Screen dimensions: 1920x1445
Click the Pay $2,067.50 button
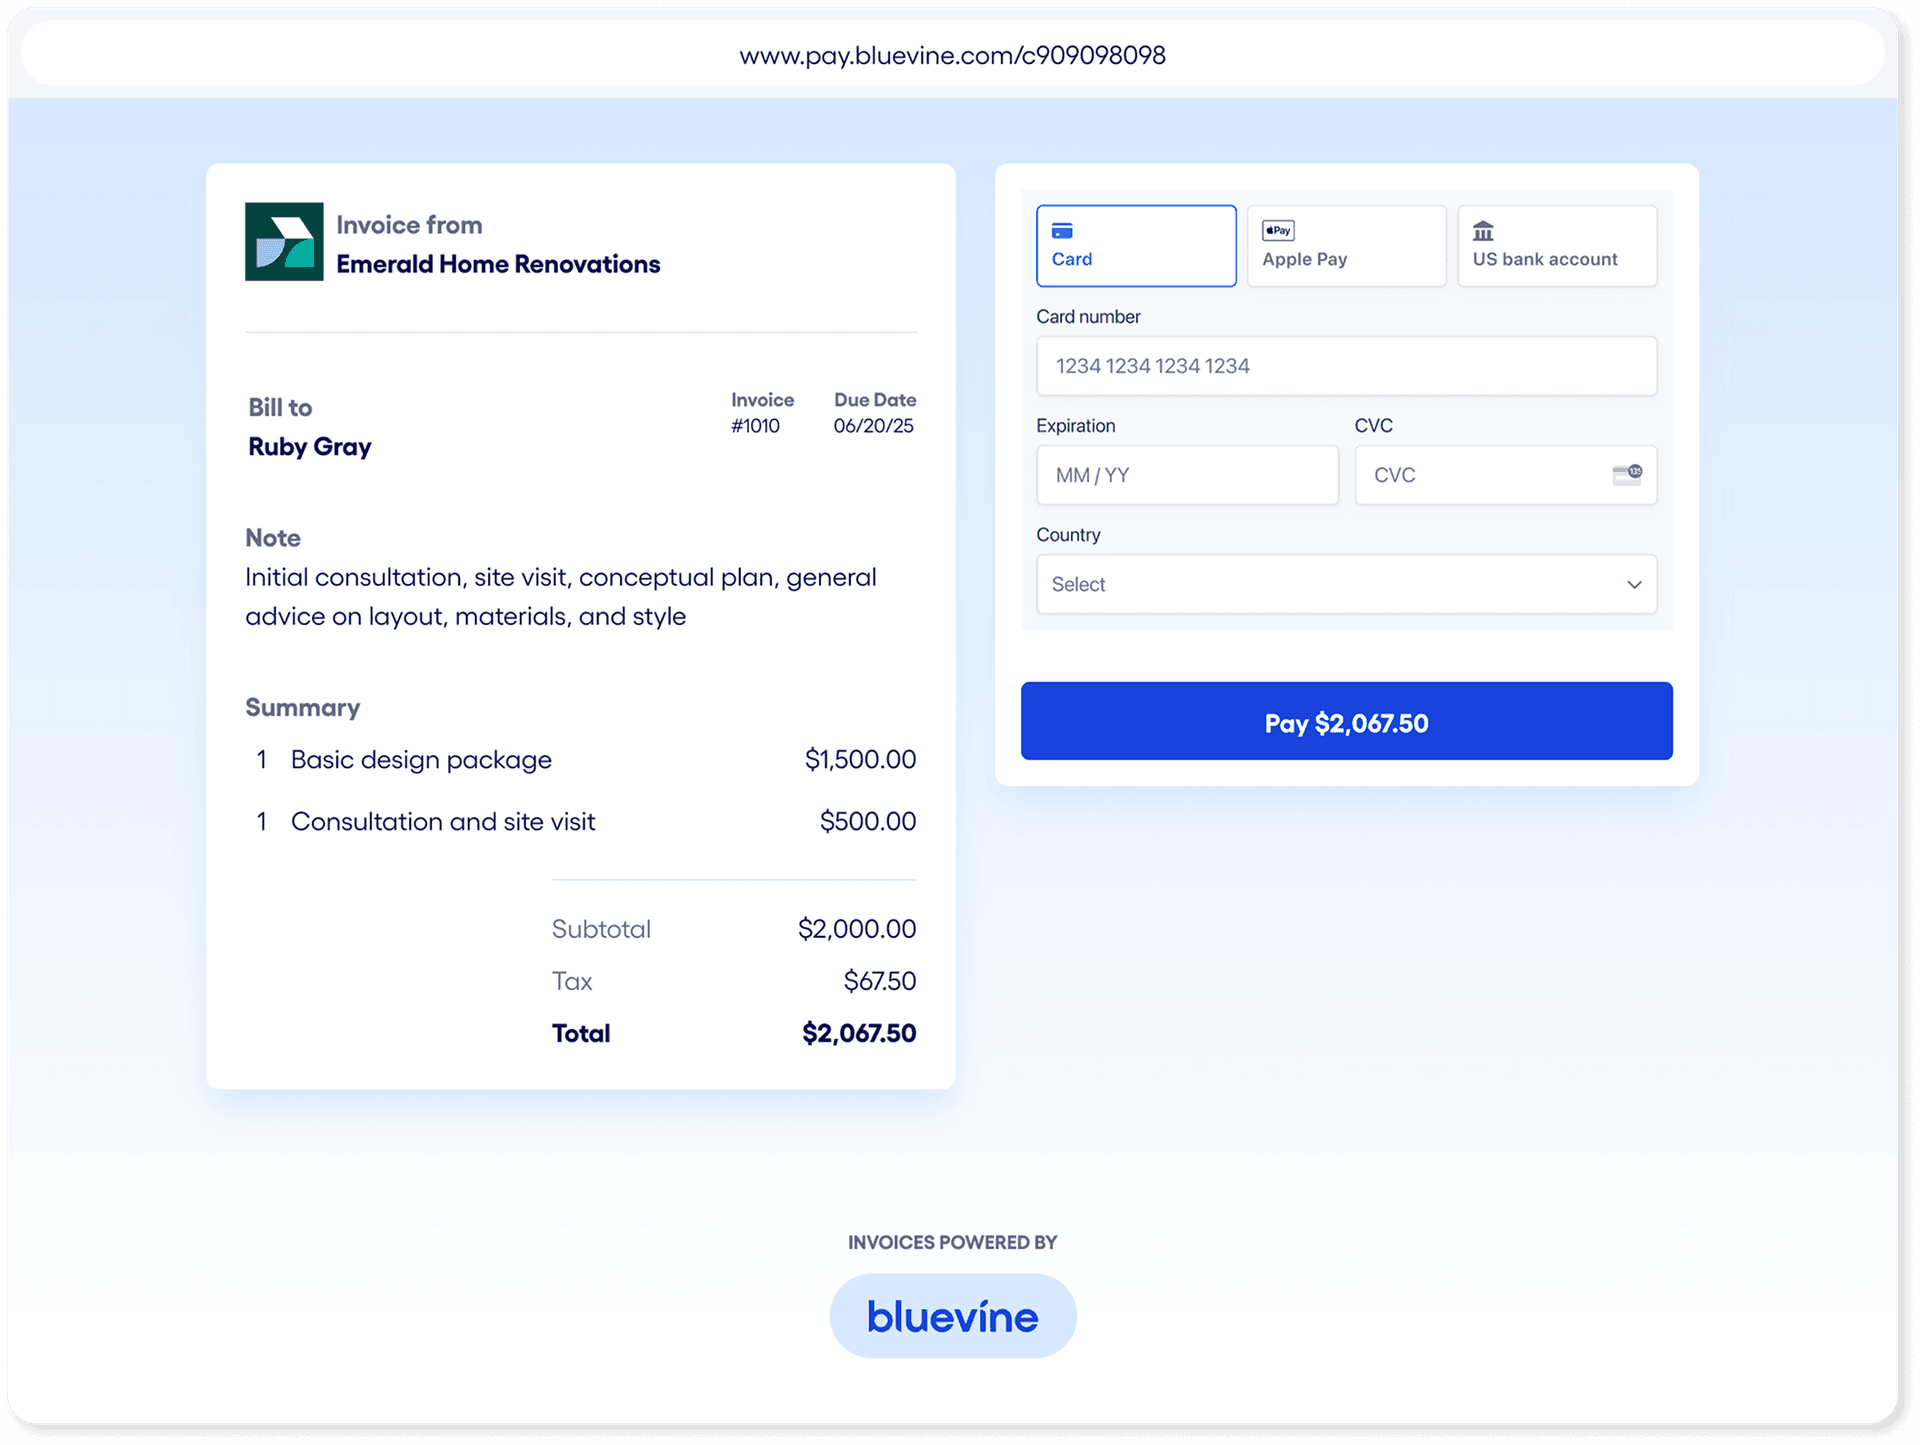[x=1346, y=721]
